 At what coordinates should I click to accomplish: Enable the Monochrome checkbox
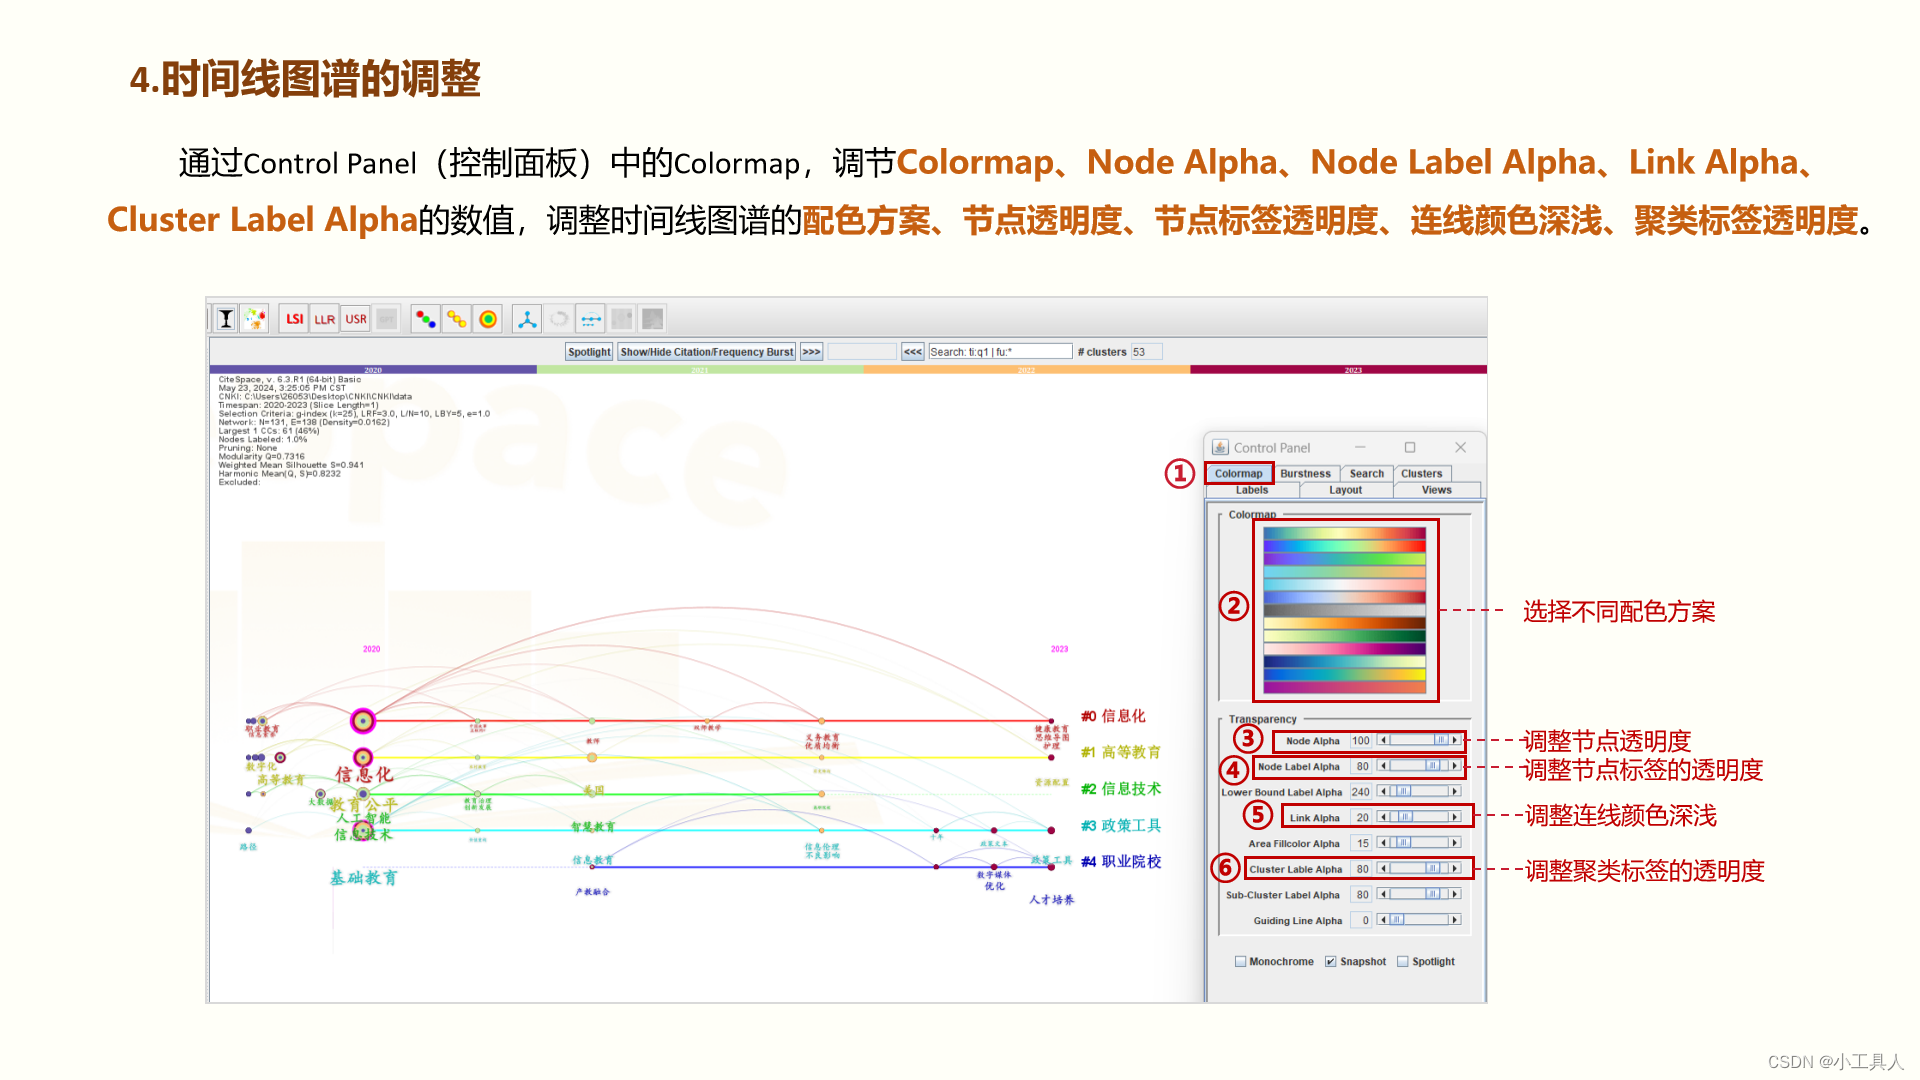(1241, 962)
